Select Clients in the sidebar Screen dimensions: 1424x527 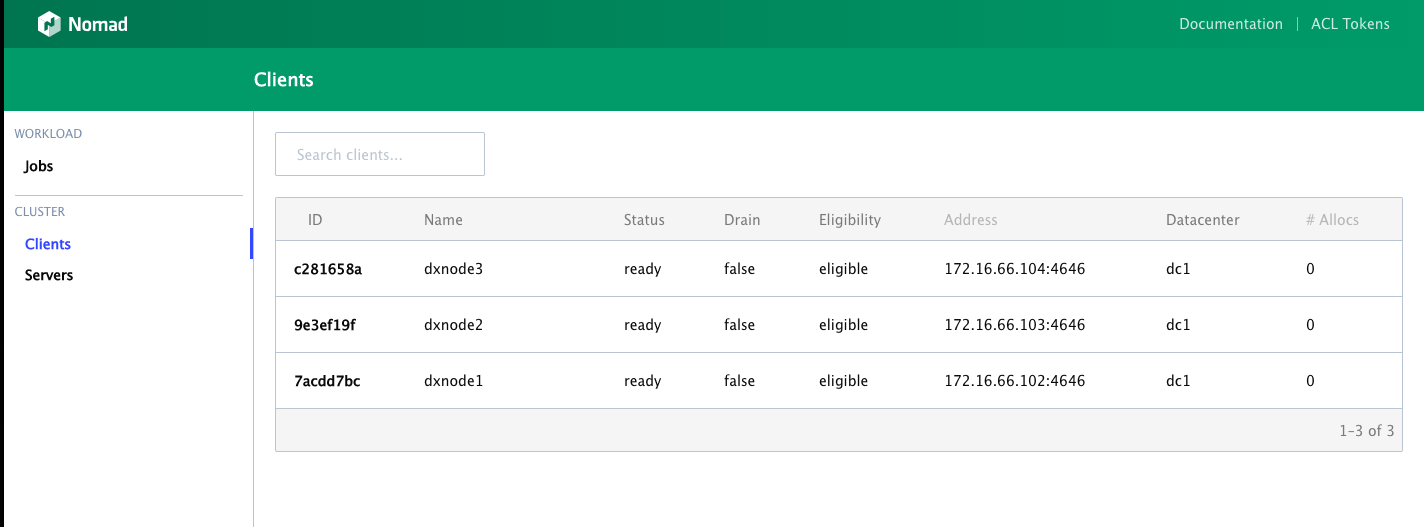click(x=48, y=244)
